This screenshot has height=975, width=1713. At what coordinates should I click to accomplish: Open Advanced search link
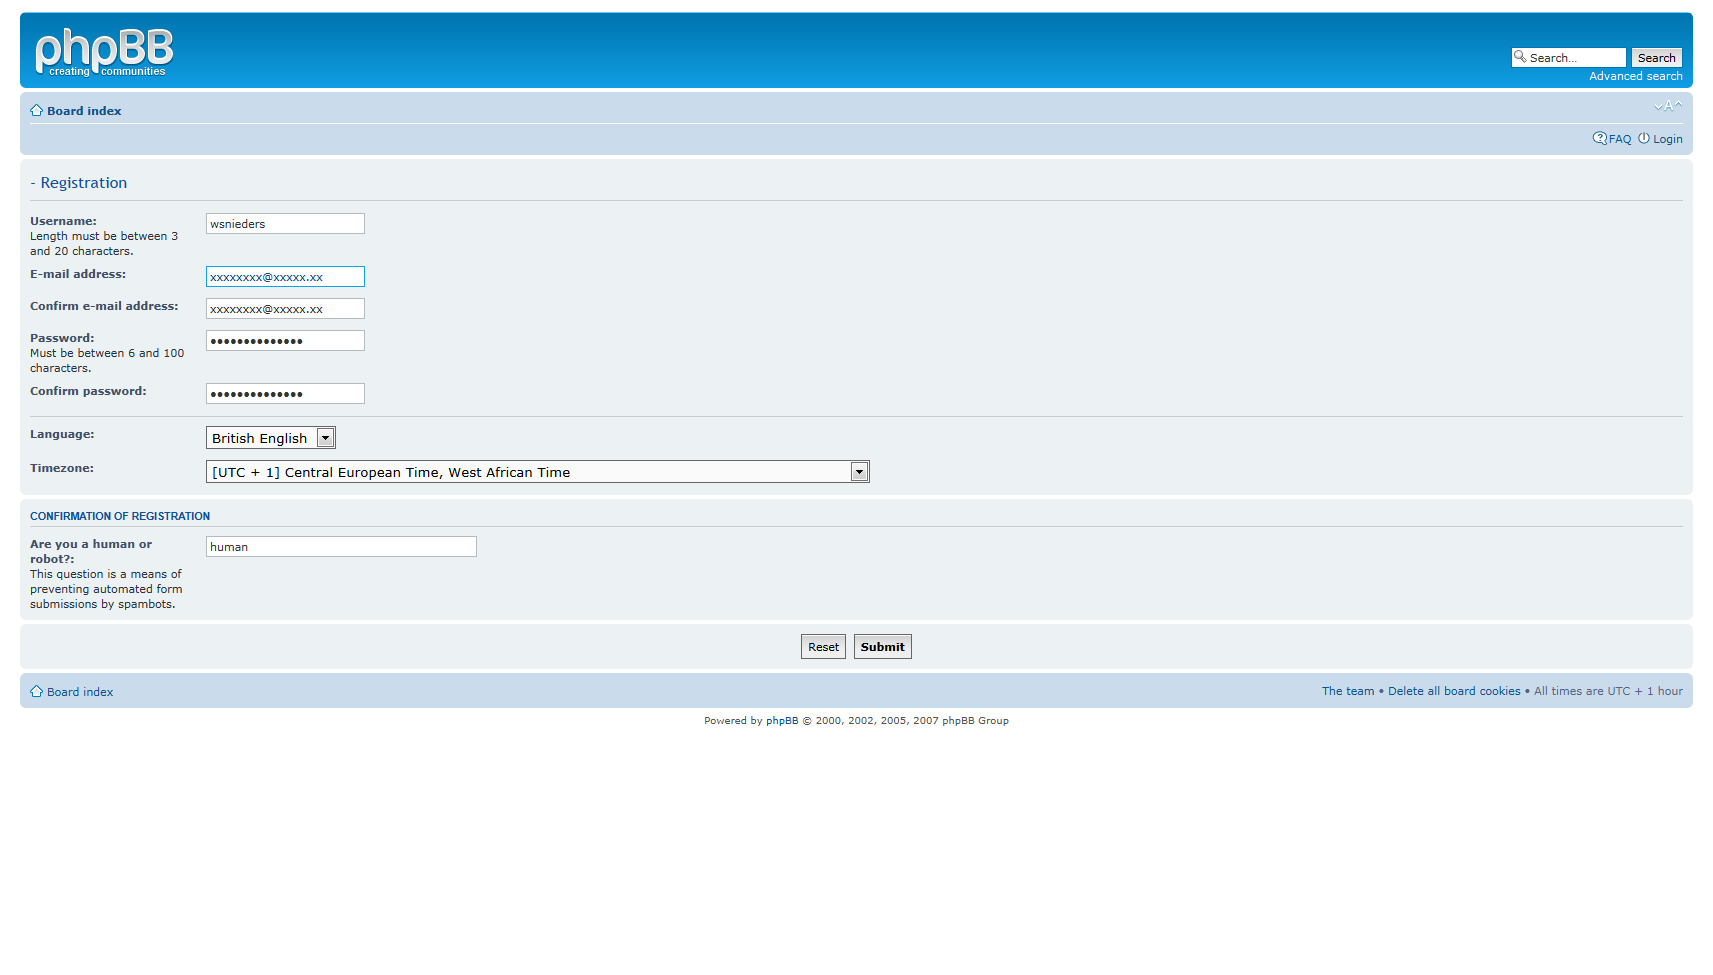[x=1635, y=77]
